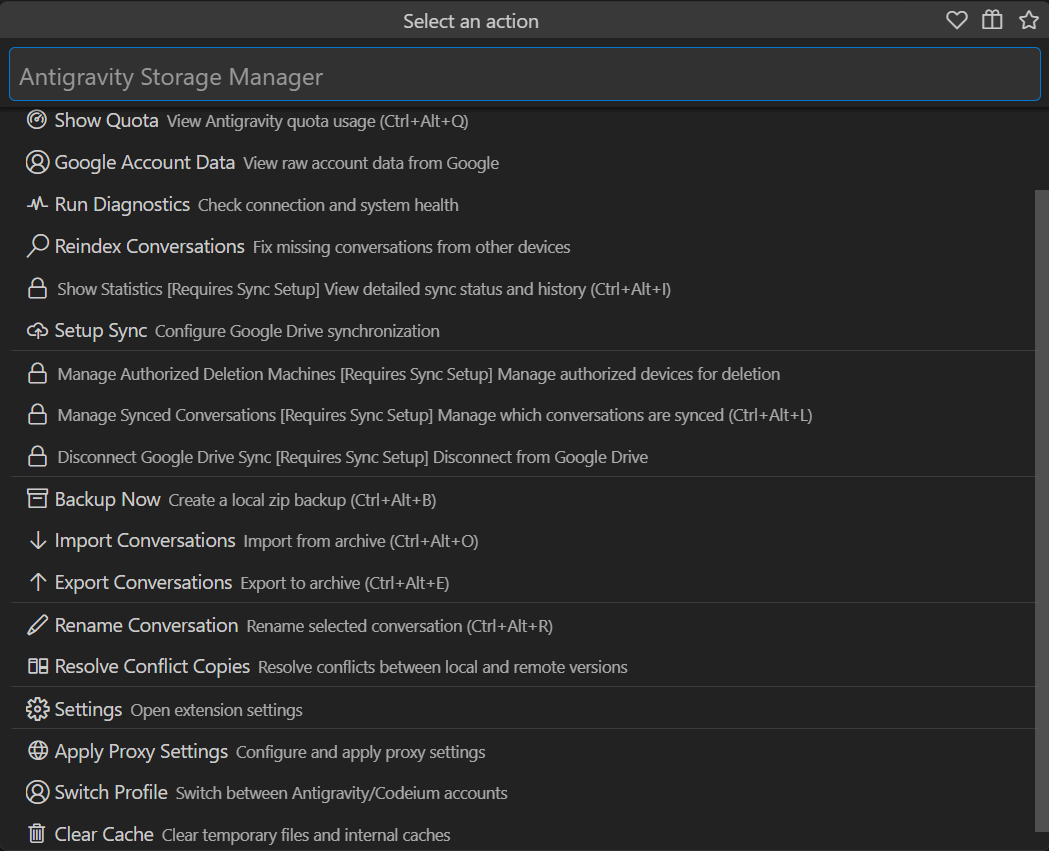
Task: Select the Run Diagnostics pulse icon
Action: 37,203
